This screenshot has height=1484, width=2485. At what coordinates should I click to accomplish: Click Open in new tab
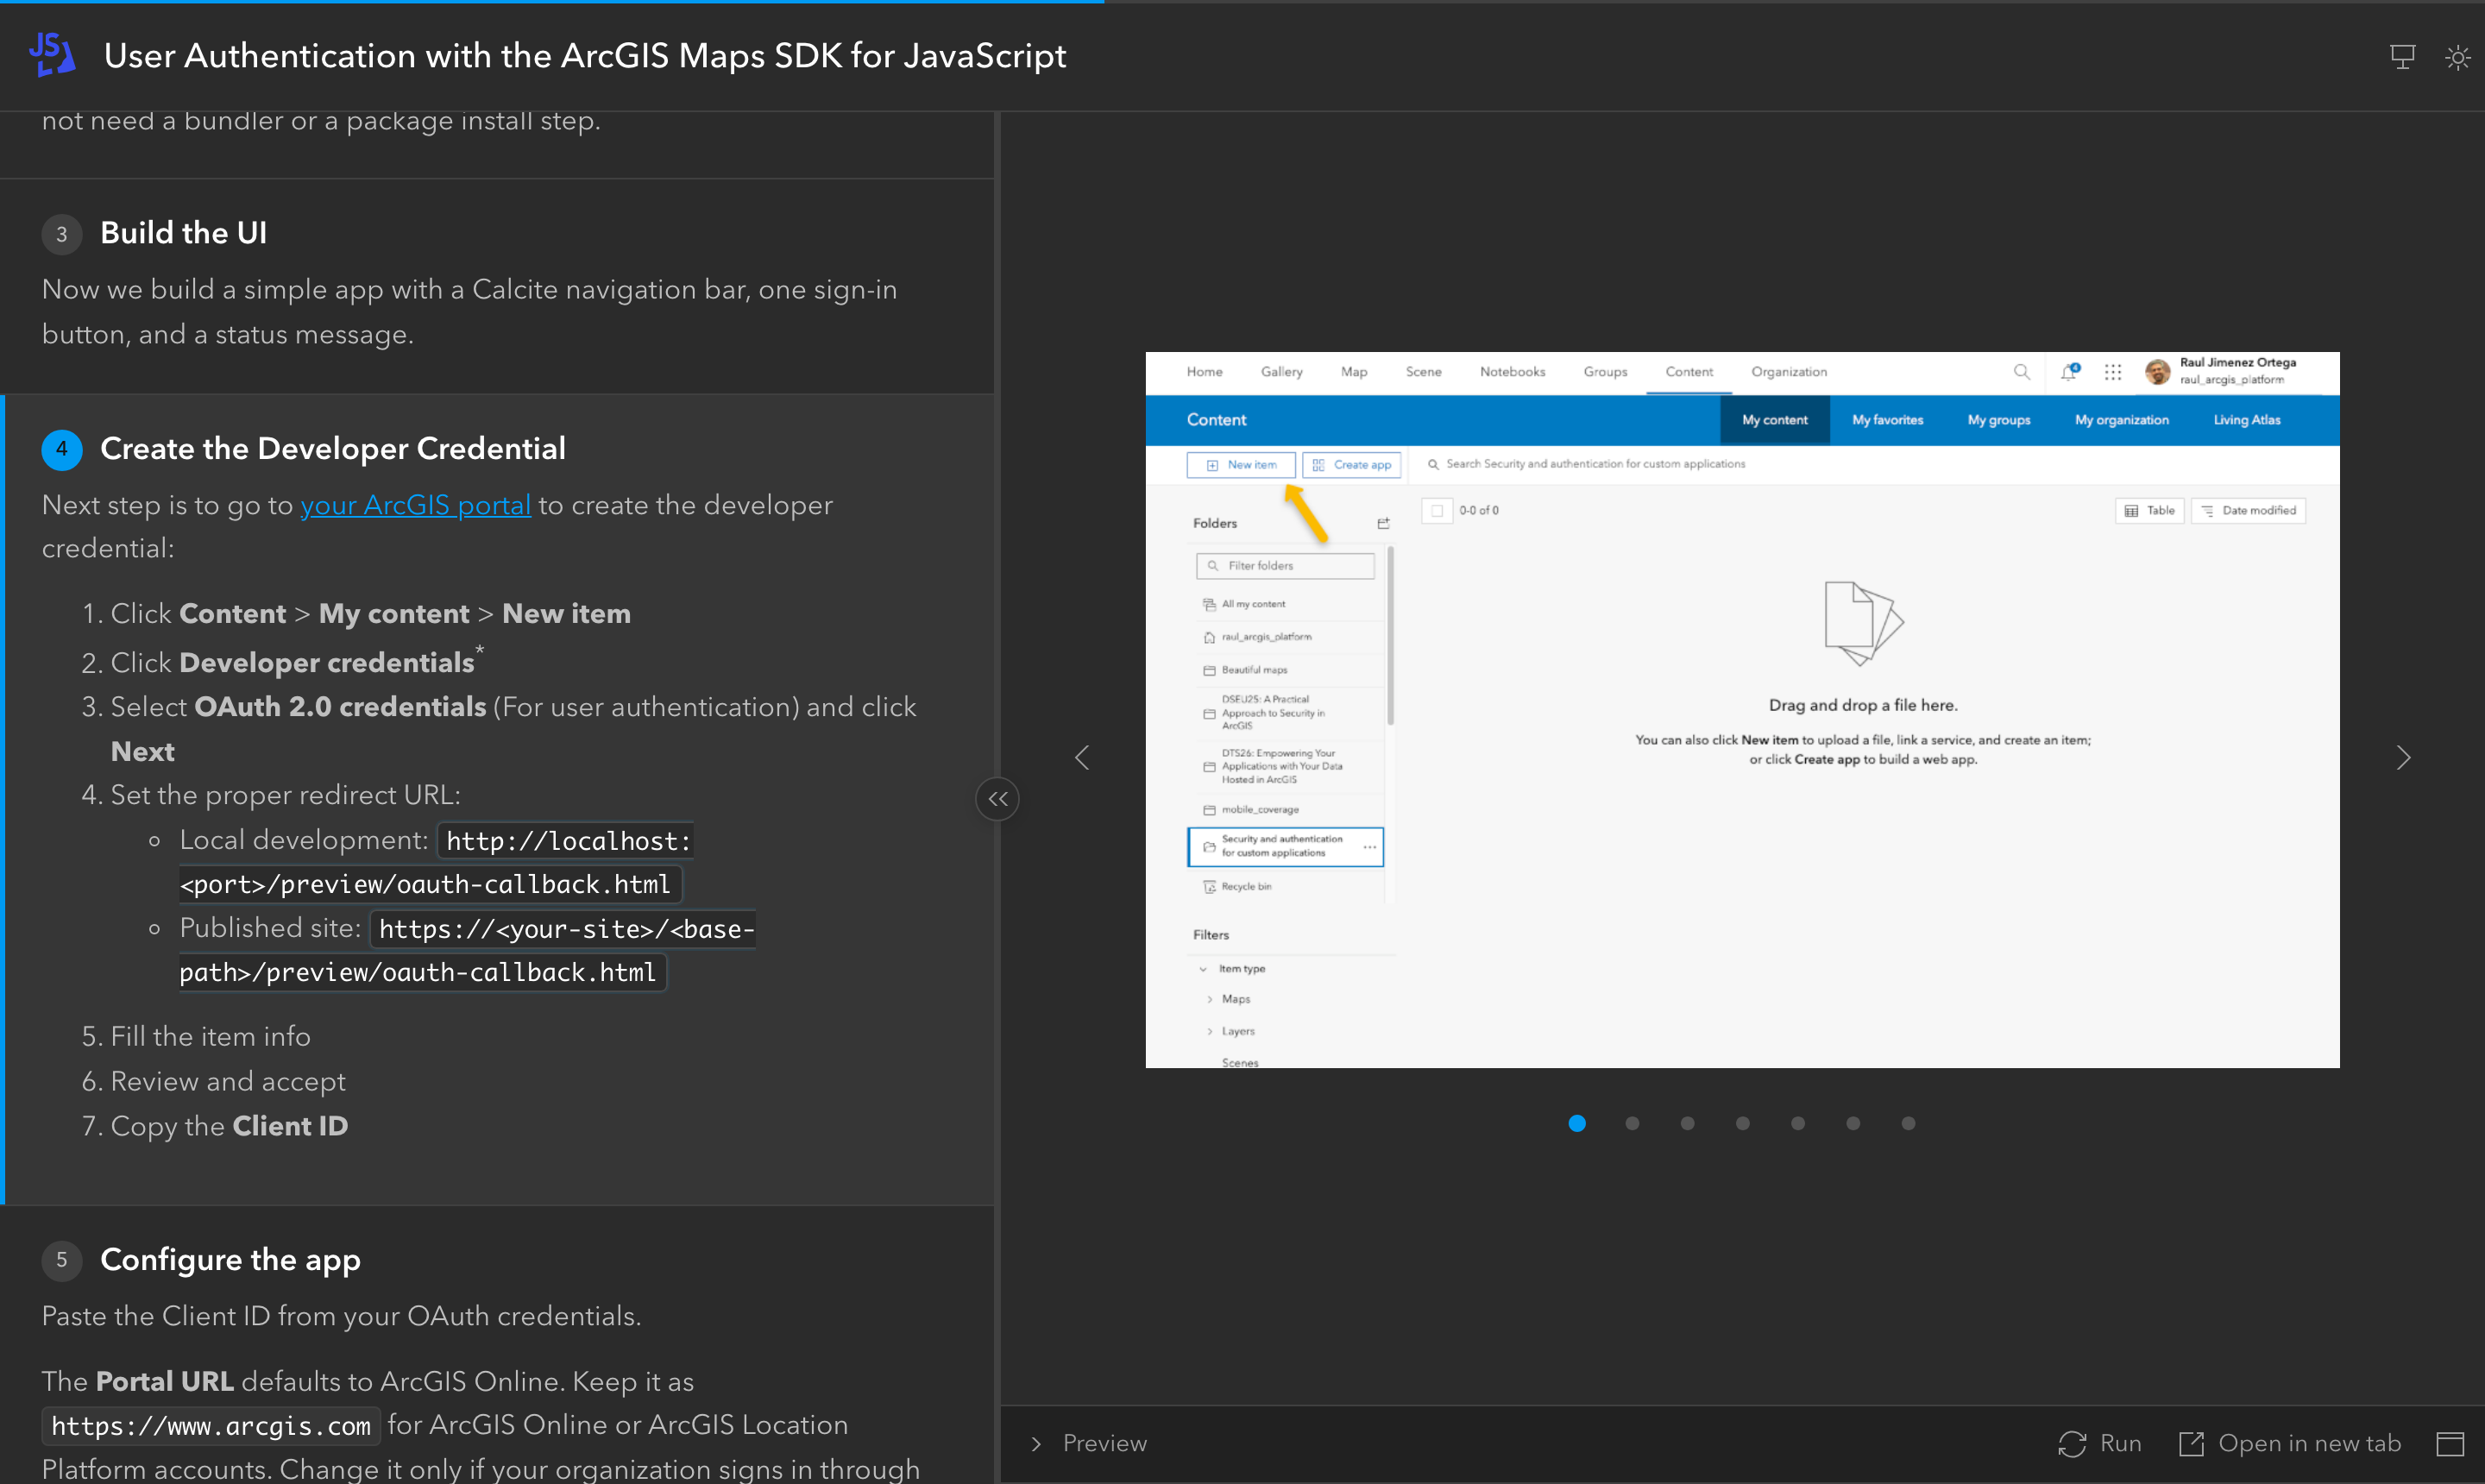[2289, 1443]
